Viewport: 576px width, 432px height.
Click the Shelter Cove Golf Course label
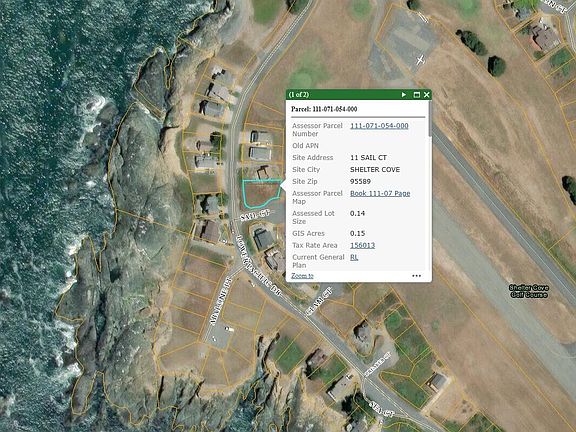[529, 291]
